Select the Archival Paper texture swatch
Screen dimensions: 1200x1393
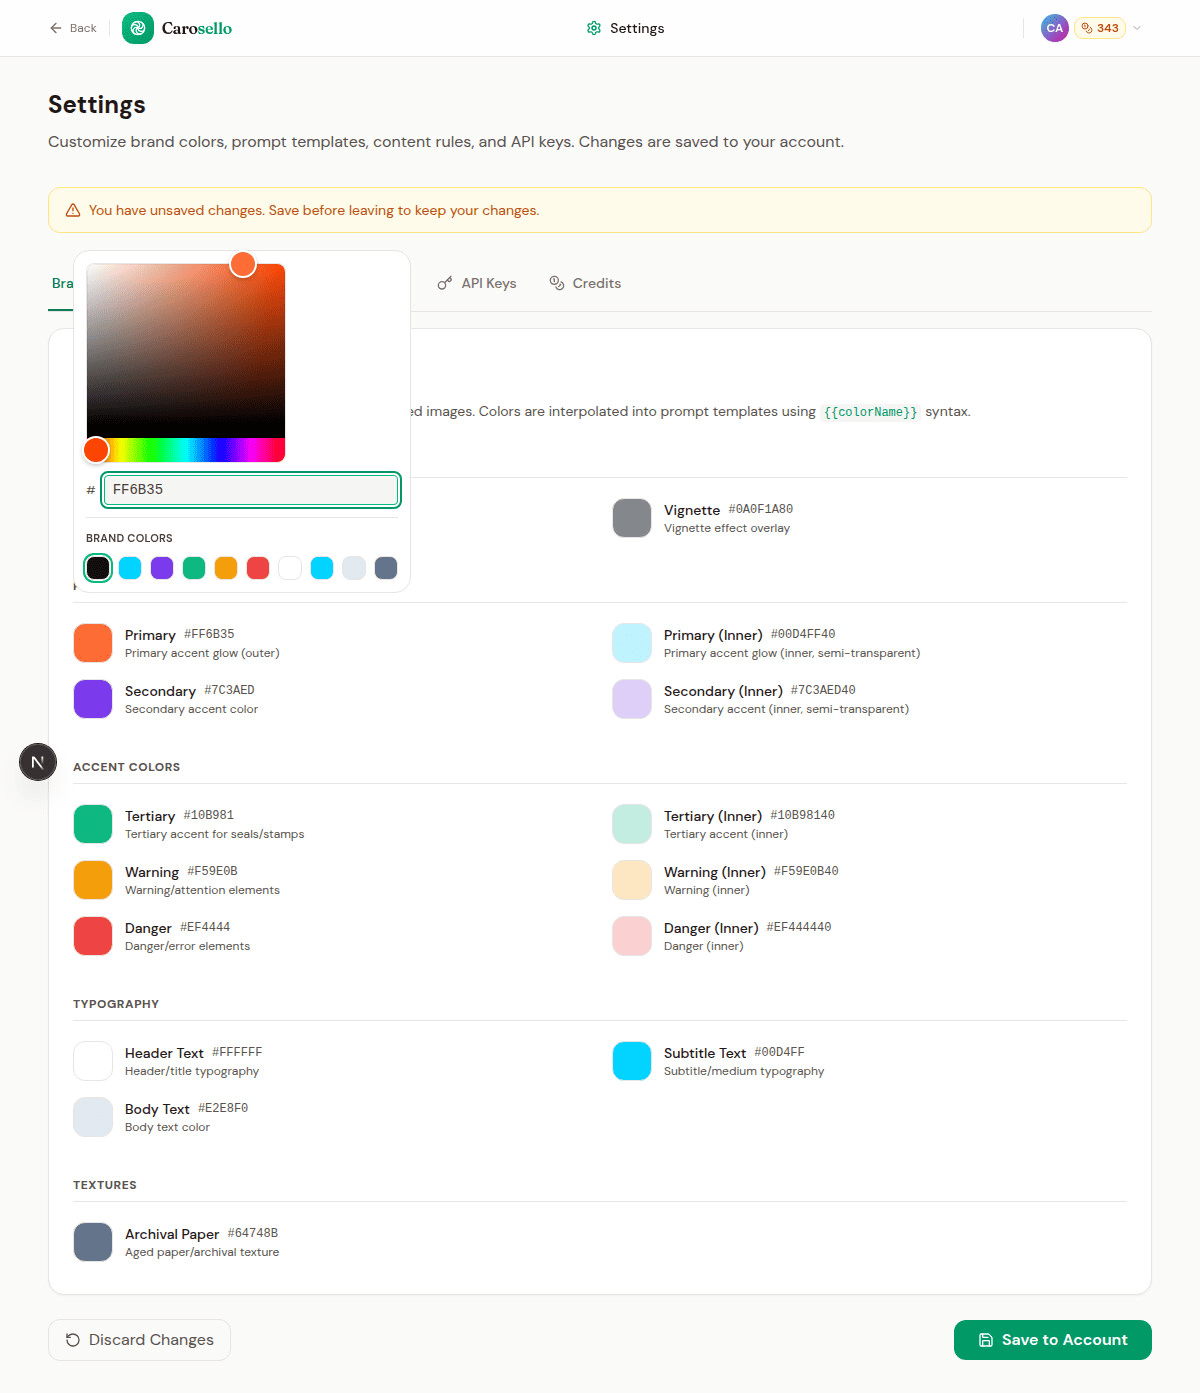tap(92, 1241)
